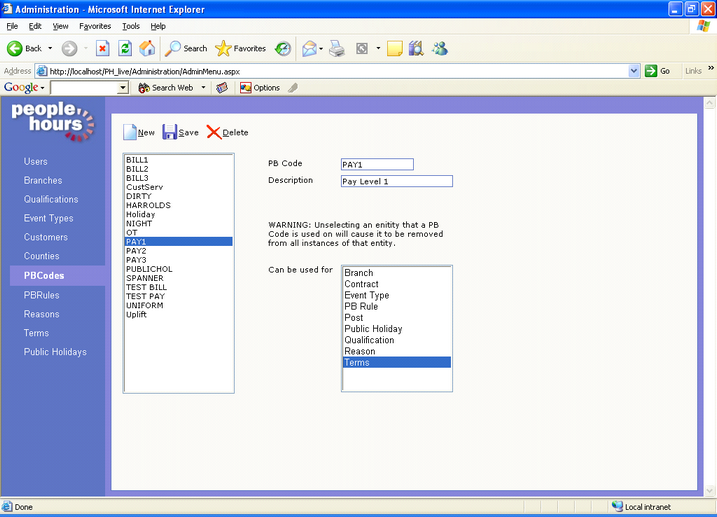This screenshot has height=517, width=717.
Task: Select PAY2 in the PB codes list
Action: tap(136, 251)
